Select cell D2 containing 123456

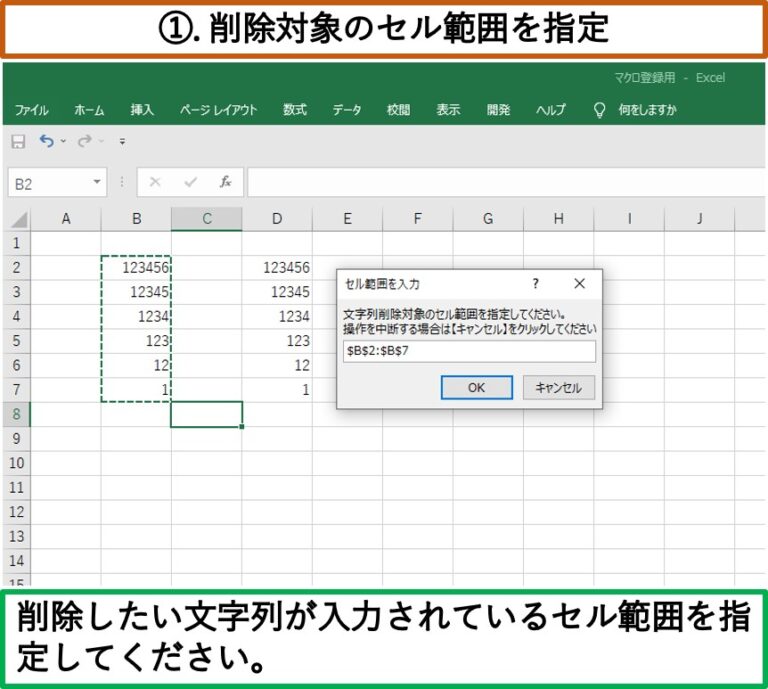[277, 268]
